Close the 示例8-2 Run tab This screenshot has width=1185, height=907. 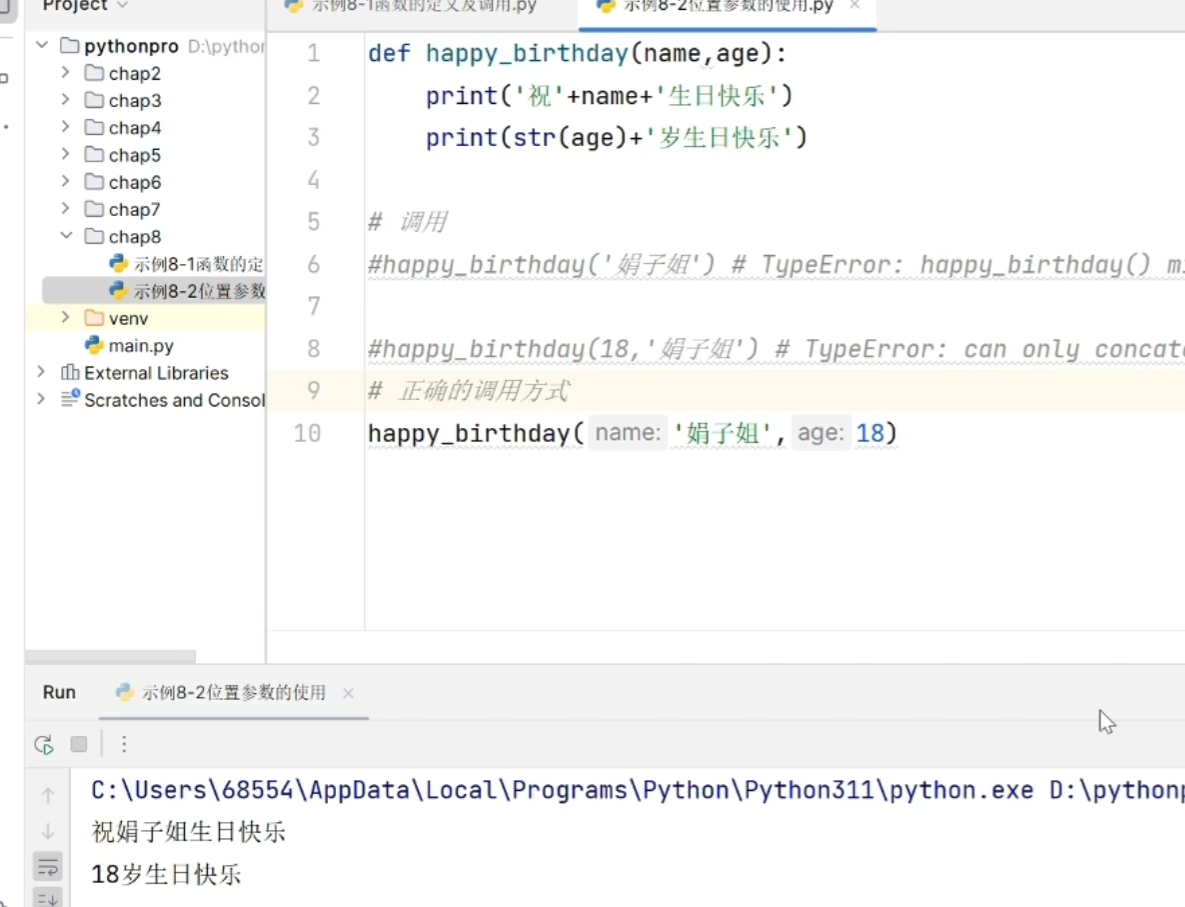348,692
